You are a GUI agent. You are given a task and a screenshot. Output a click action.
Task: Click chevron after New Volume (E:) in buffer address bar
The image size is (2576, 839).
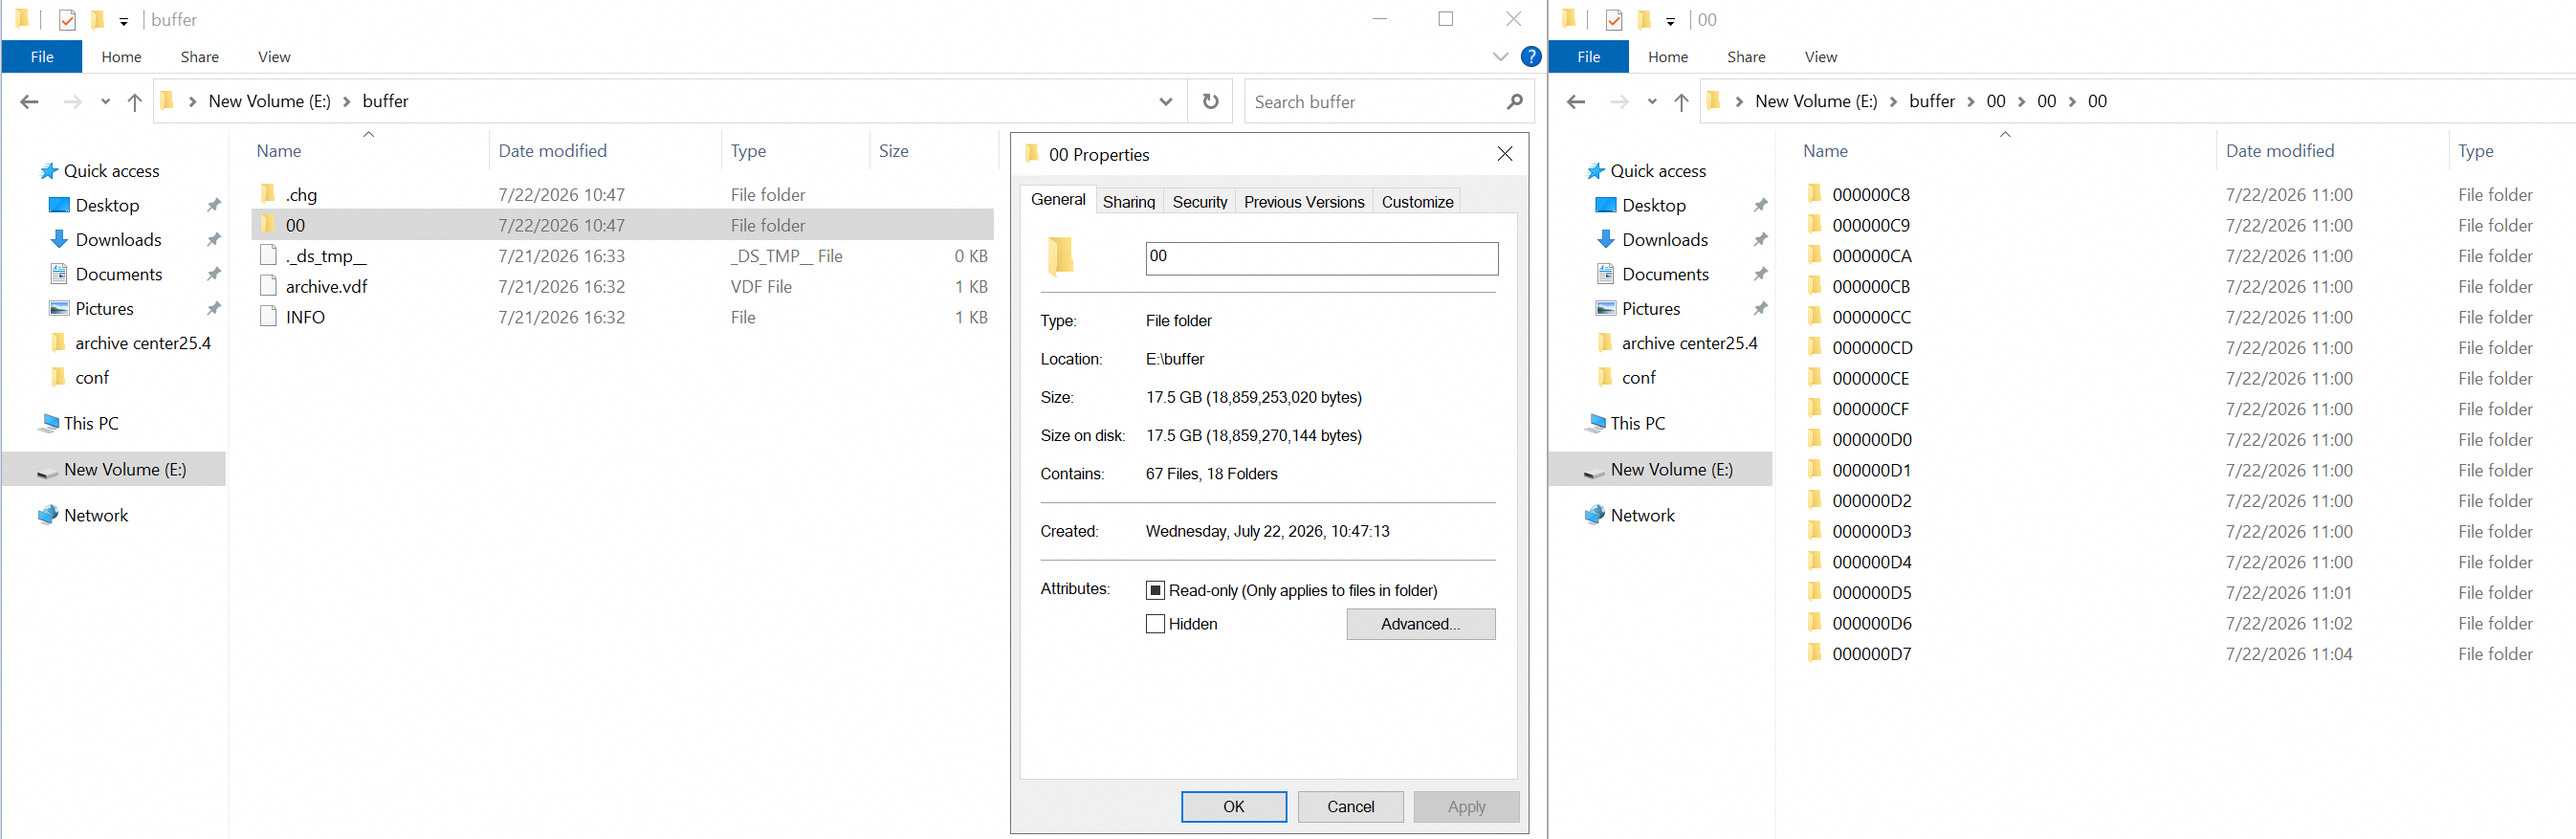(x=347, y=101)
